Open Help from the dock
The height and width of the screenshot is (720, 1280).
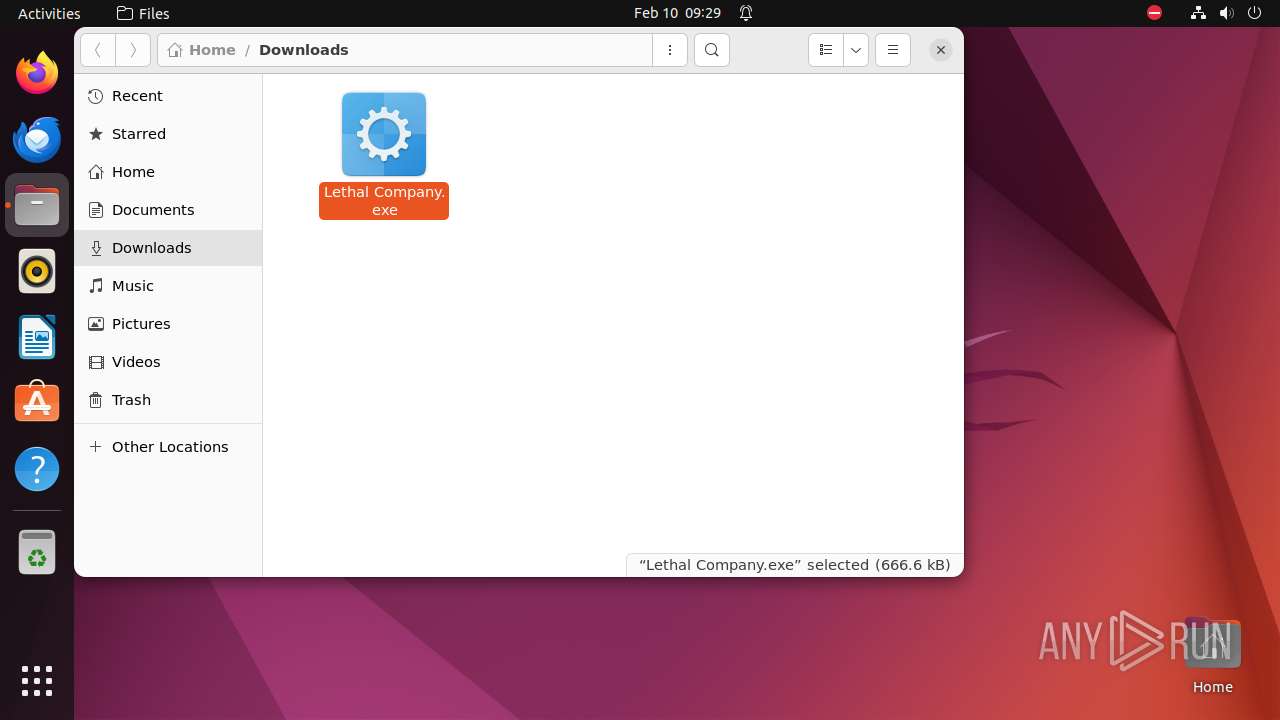(37, 469)
